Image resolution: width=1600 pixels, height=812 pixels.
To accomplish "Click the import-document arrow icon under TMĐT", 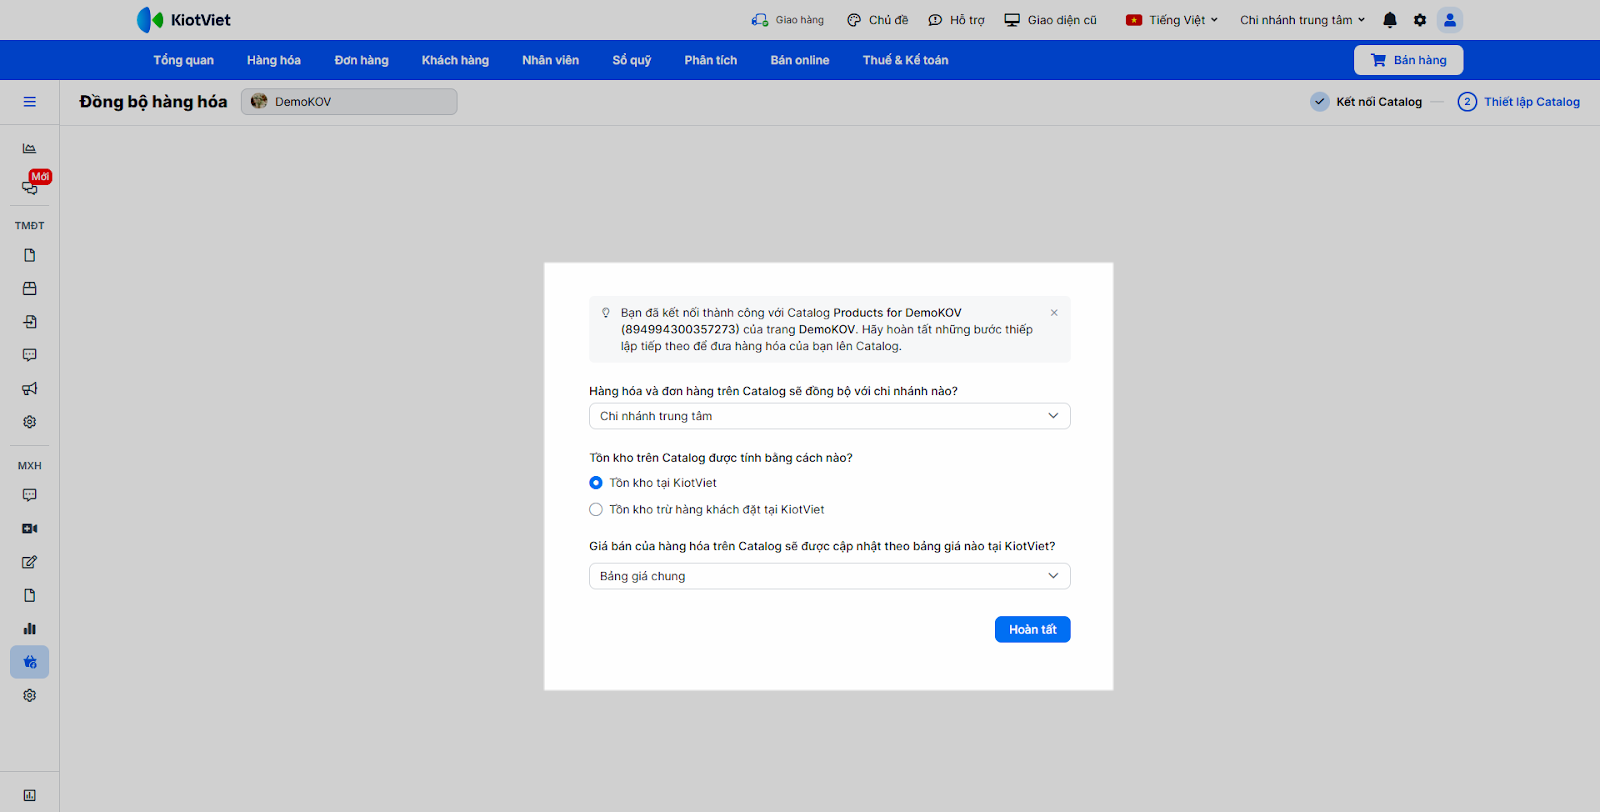I will (x=30, y=322).
